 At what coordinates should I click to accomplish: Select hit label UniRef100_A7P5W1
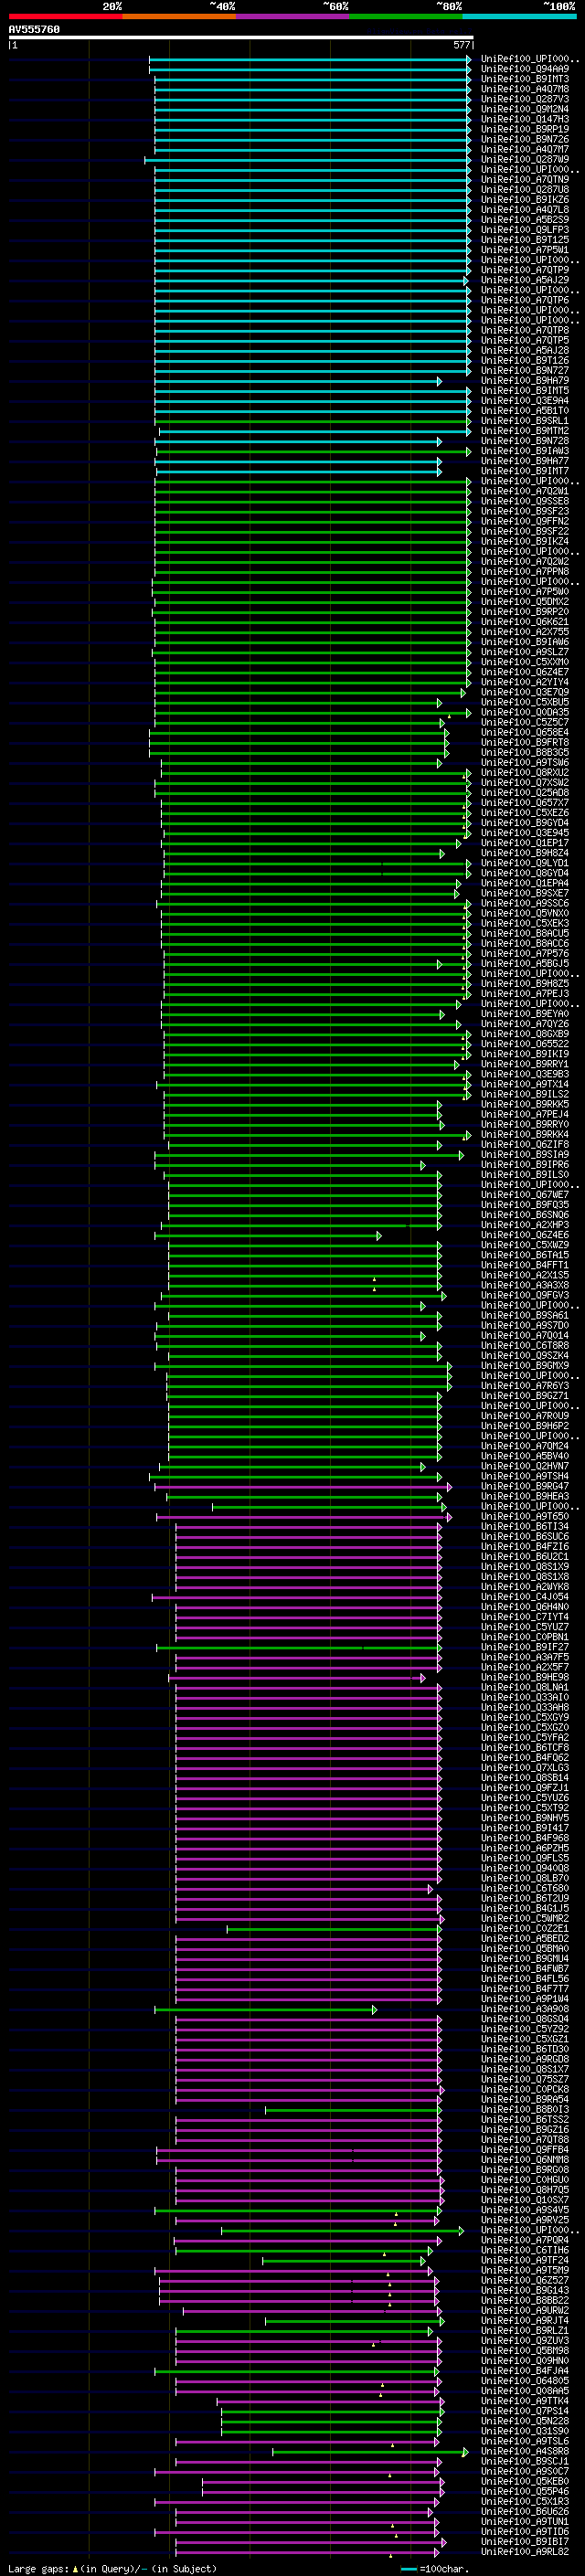point(525,250)
